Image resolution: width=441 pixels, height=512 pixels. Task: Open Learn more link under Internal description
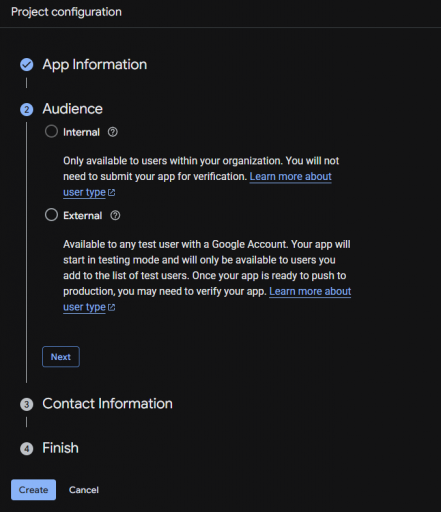coord(291,176)
